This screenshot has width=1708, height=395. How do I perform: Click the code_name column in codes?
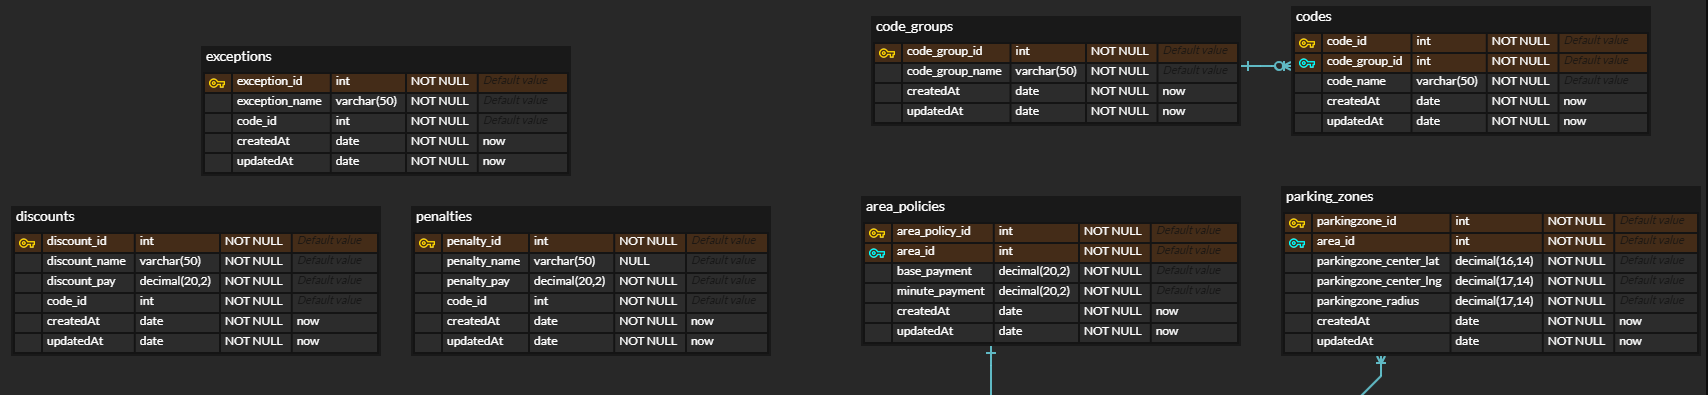point(1356,81)
